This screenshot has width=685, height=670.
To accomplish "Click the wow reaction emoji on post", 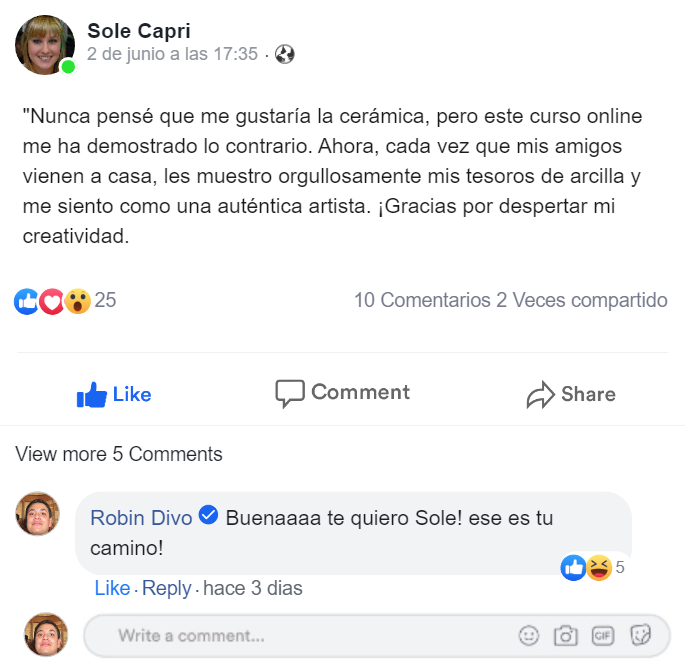I will (x=78, y=300).
